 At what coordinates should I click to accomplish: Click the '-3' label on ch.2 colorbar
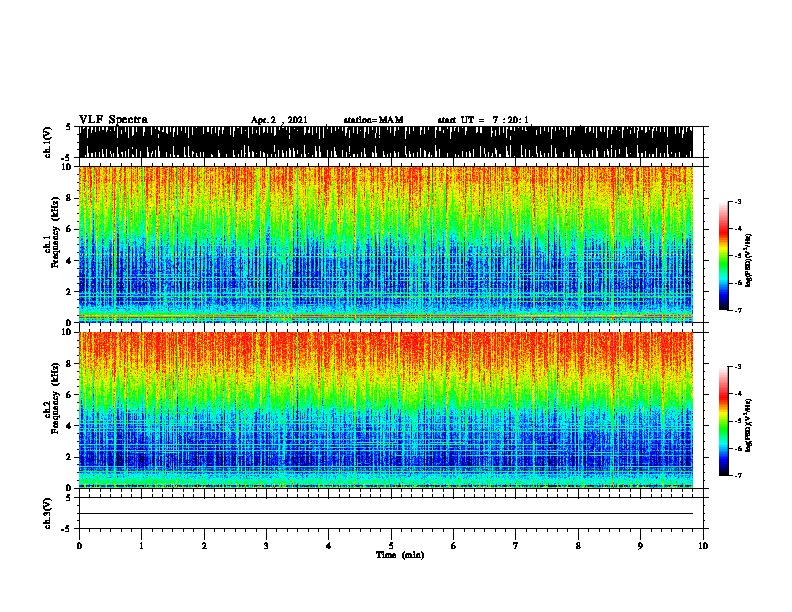click(737, 367)
